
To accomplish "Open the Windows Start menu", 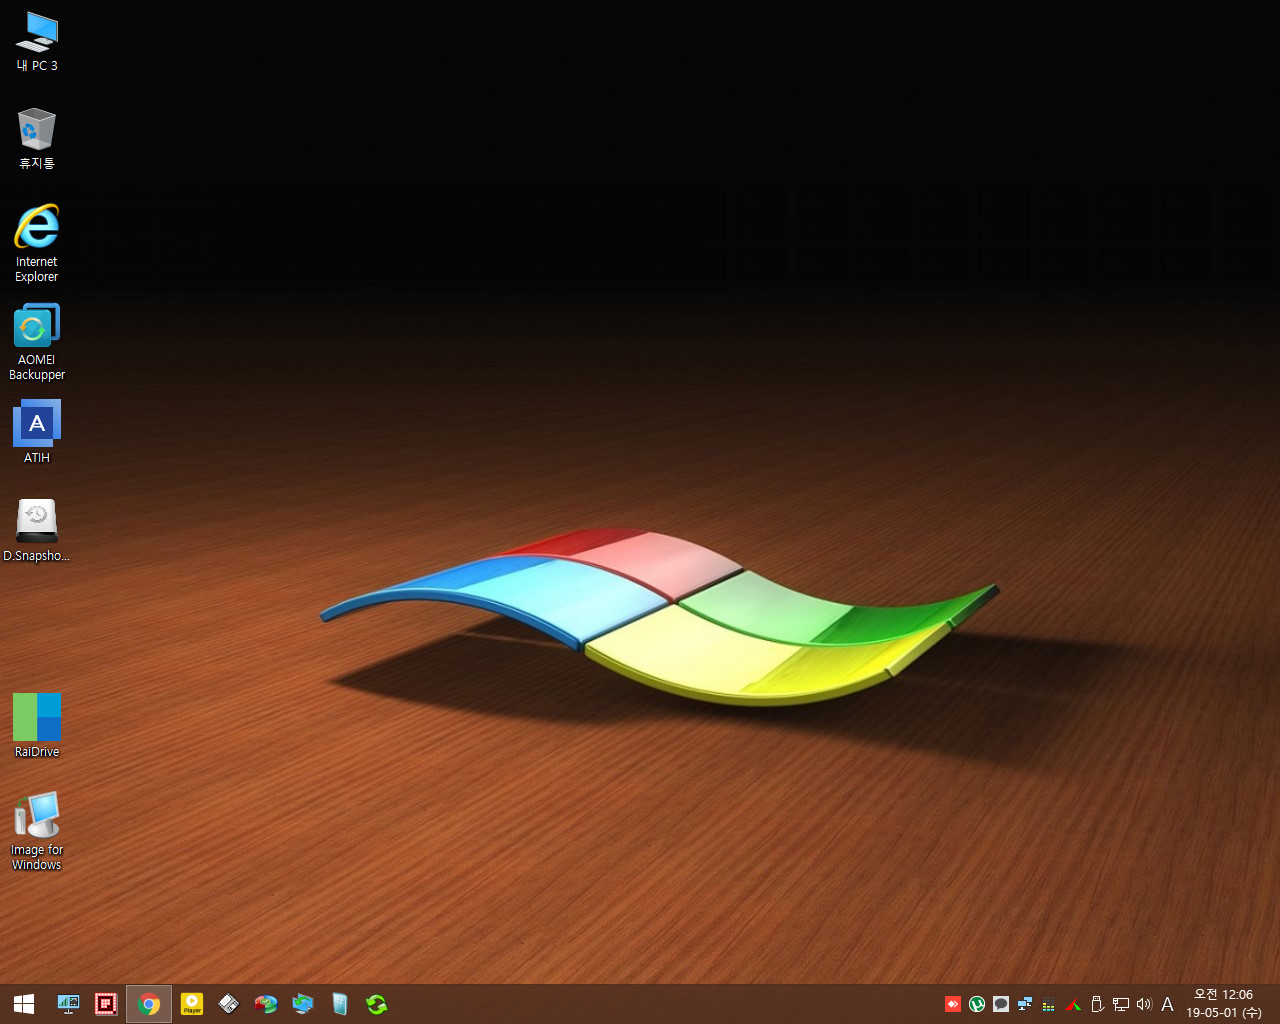I will 24,1004.
